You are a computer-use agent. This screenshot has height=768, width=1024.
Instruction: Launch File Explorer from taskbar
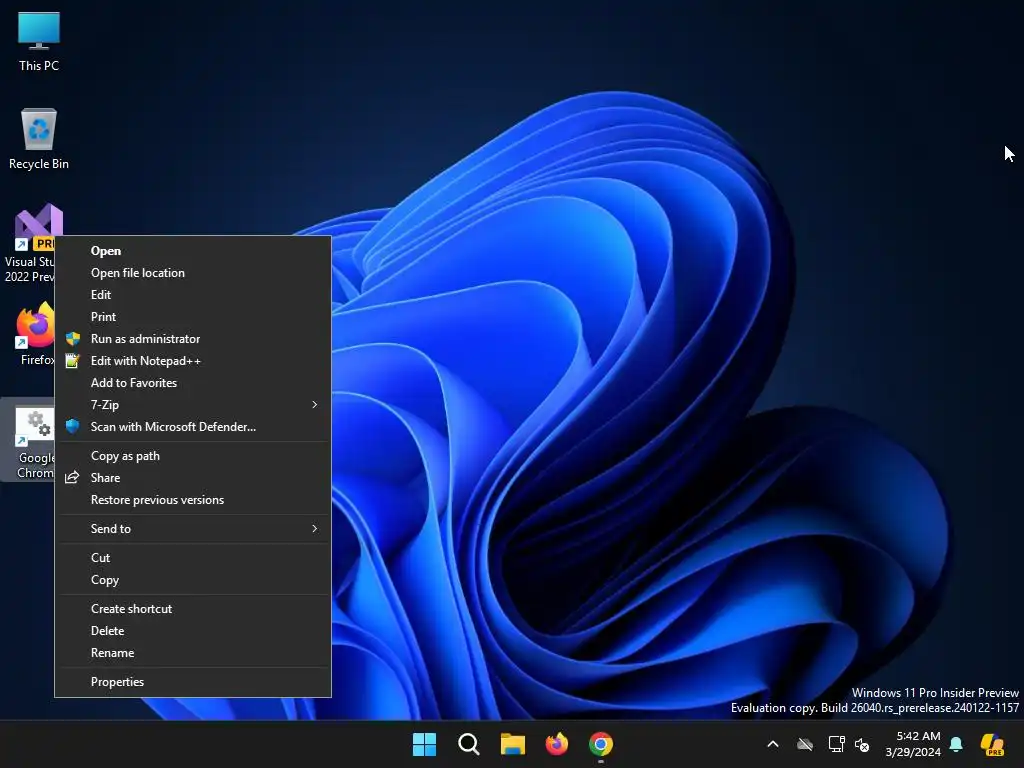513,744
